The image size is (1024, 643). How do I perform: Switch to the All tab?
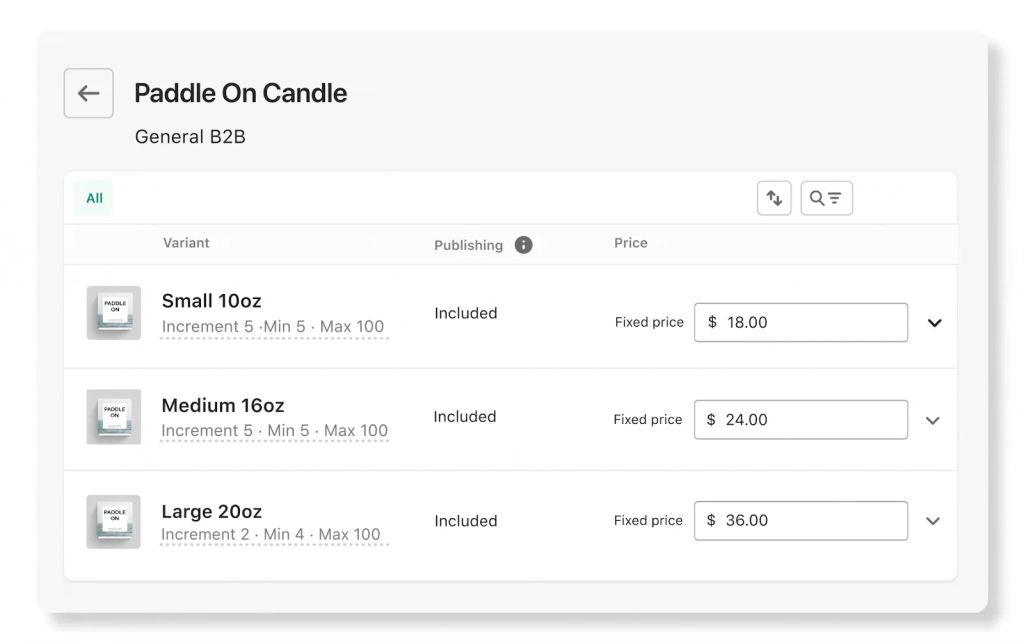92,197
